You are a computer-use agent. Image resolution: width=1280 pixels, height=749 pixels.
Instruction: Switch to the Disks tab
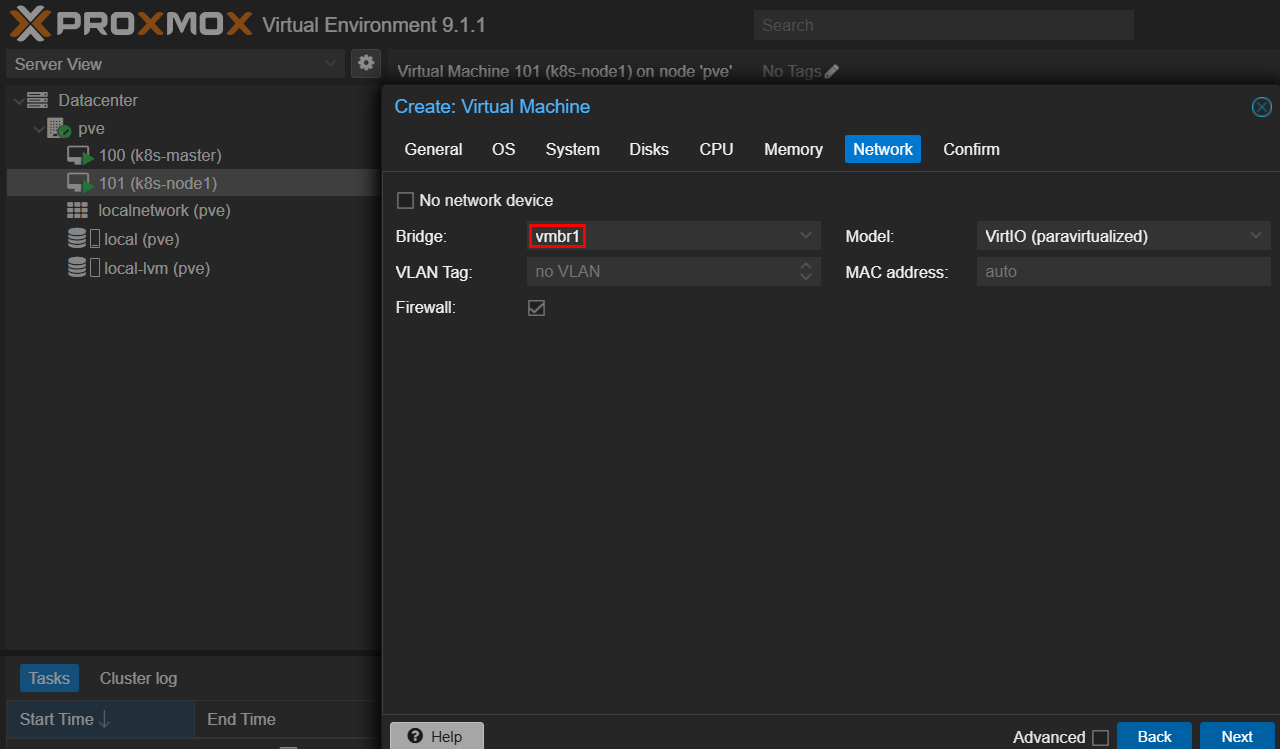(x=649, y=149)
